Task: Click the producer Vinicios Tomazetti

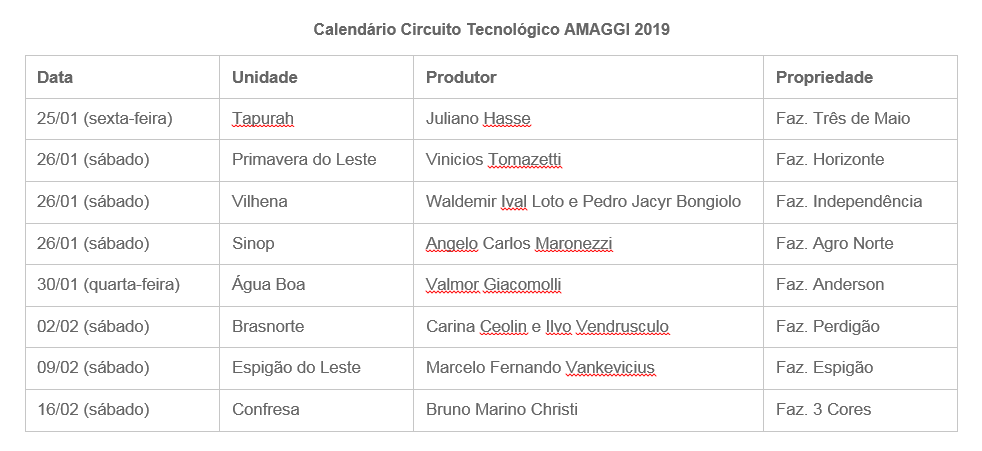Action: [x=494, y=160]
